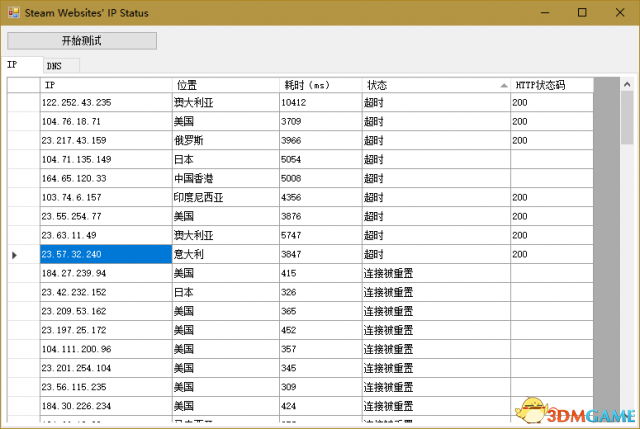Click the 开始测试 button

click(x=82, y=41)
